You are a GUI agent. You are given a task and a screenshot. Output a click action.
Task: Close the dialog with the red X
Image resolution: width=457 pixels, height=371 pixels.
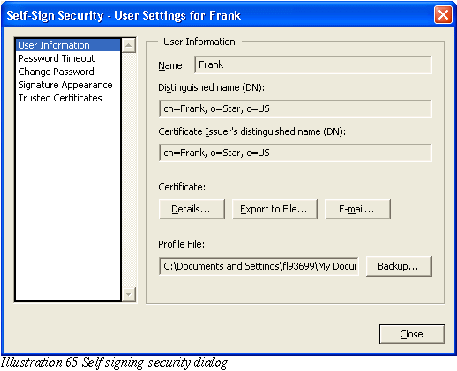[x=443, y=15]
